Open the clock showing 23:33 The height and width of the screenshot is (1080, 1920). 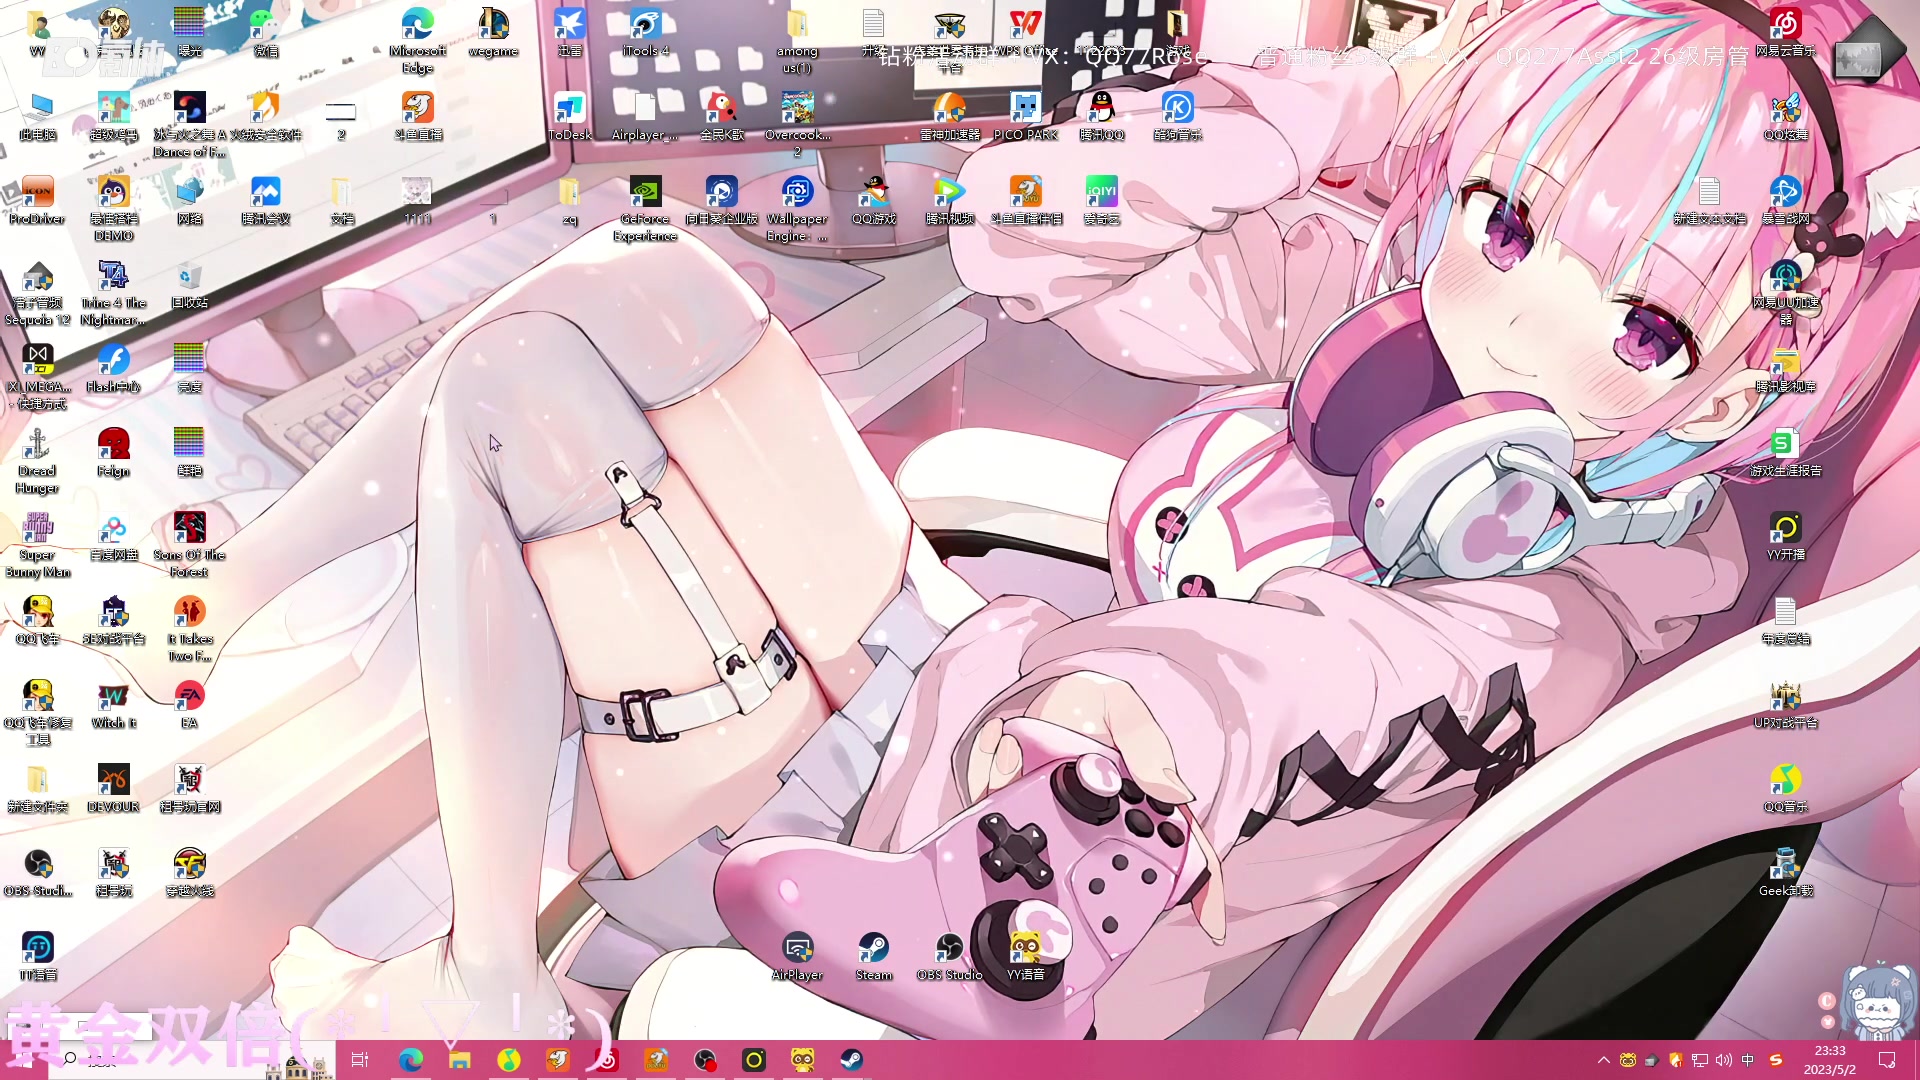[x=1830, y=1059]
